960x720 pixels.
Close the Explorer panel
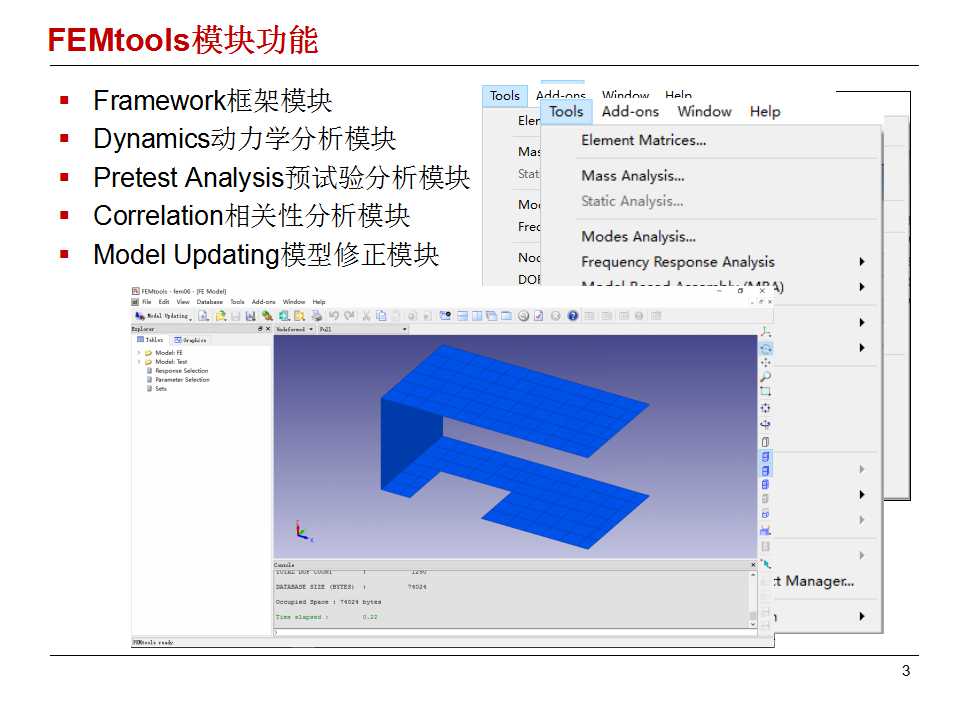(268, 329)
